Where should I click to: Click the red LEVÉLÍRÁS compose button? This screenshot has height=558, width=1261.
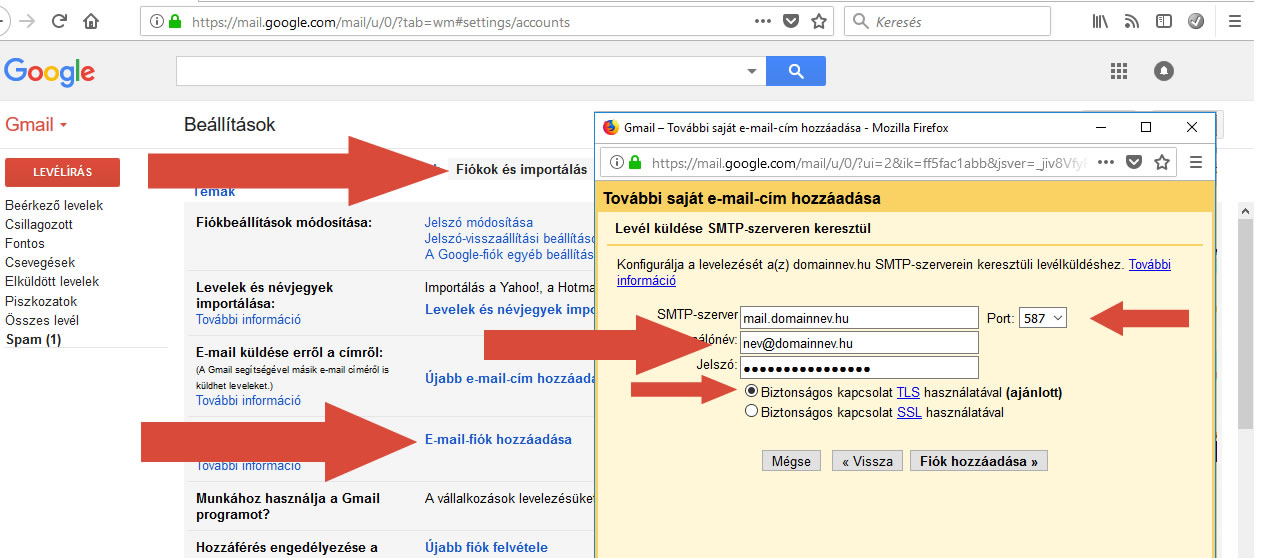click(x=62, y=172)
